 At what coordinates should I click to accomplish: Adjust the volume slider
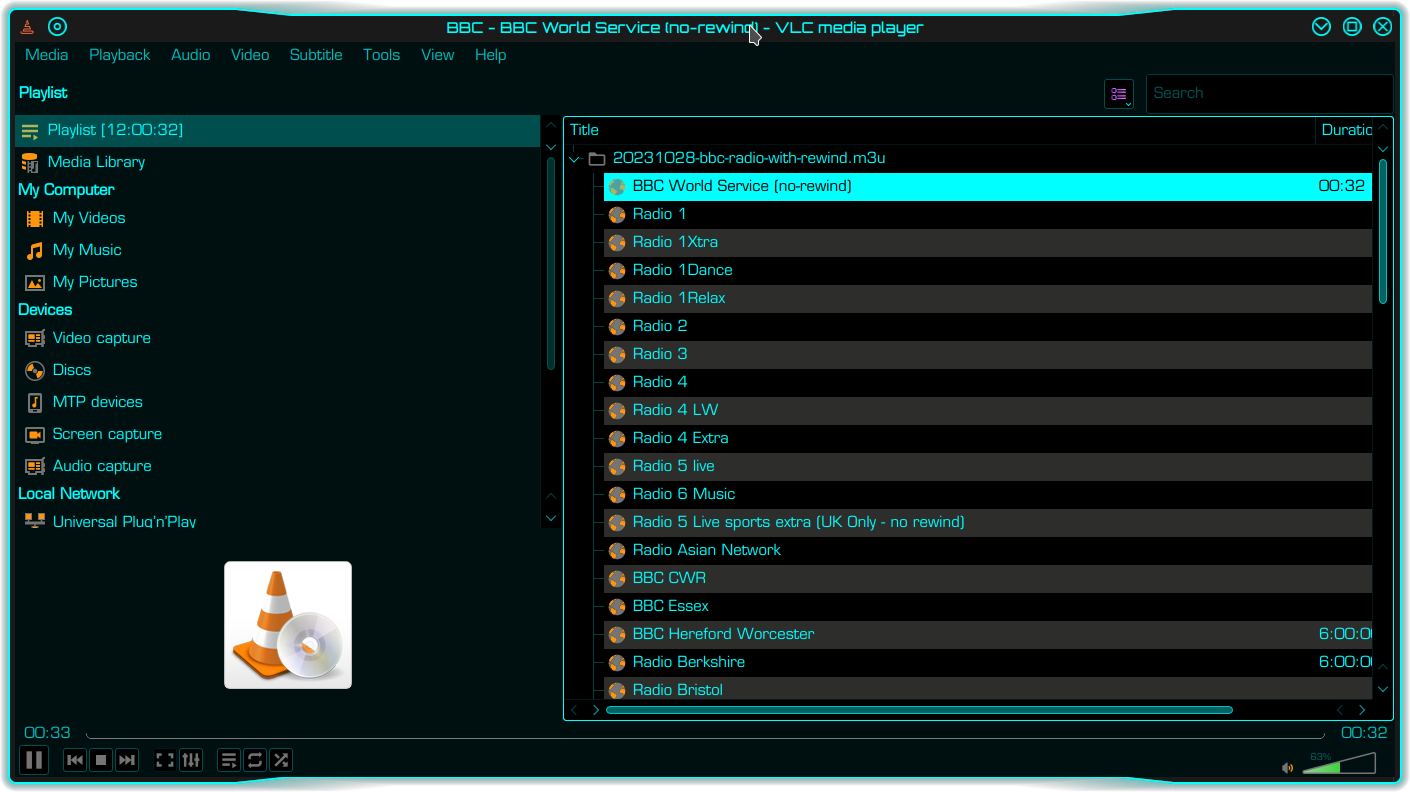pos(1339,763)
